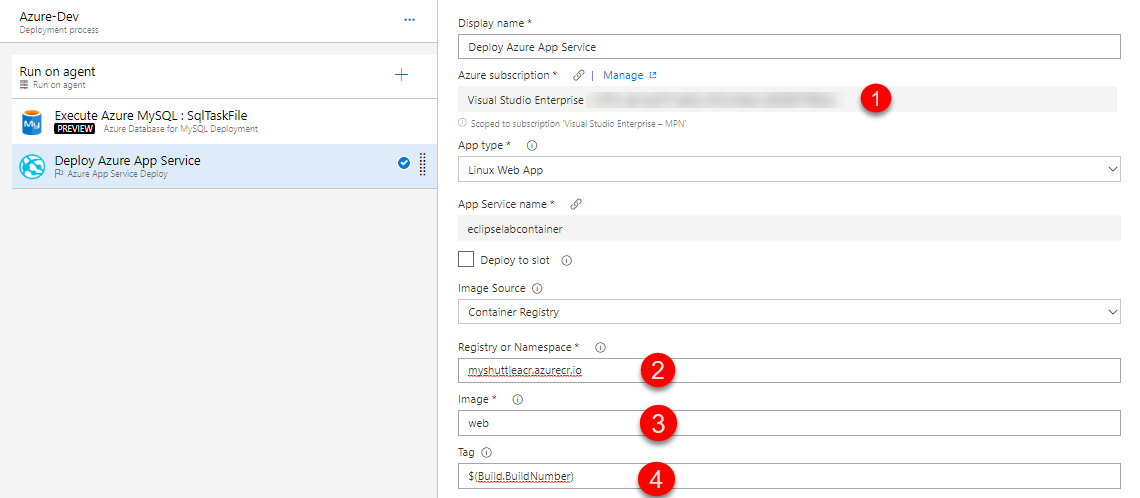Click the blue checkmark on Deploy Azure App Service
The height and width of the screenshot is (498, 1140).
click(404, 163)
